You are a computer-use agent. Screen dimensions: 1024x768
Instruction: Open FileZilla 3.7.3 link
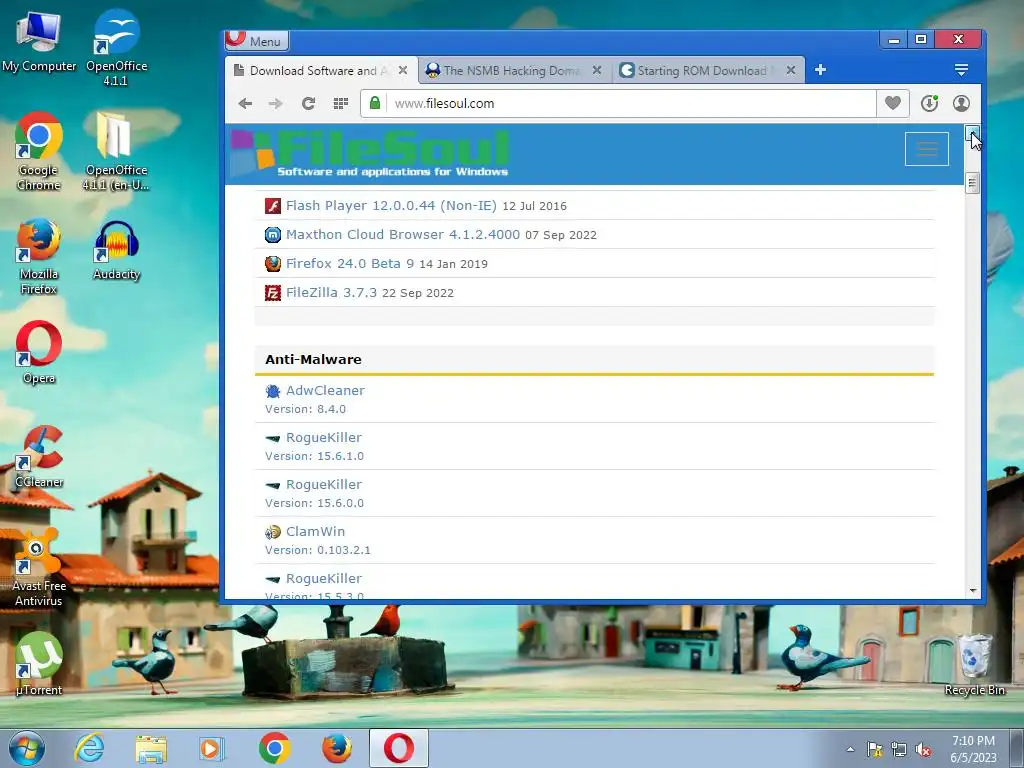[x=331, y=292]
